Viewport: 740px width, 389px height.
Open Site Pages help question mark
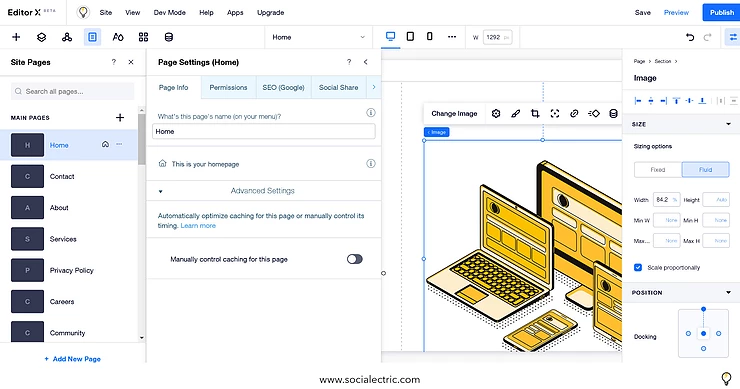pos(113,62)
